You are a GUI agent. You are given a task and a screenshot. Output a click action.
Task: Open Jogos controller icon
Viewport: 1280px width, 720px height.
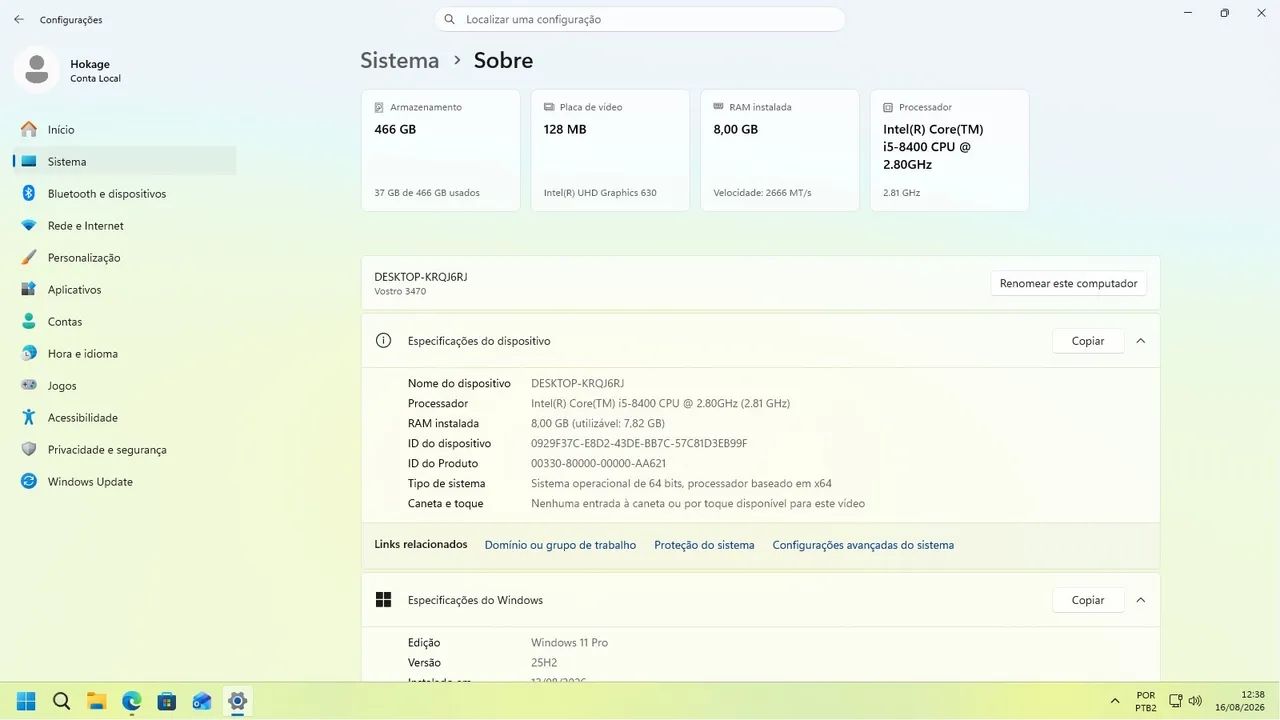[29, 385]
